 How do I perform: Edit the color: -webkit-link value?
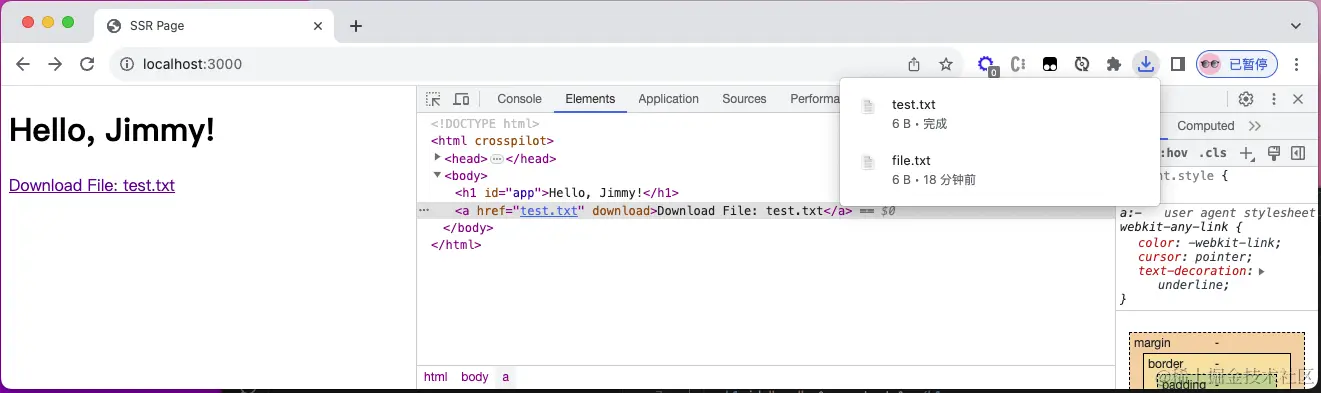tap(1233, 242)
